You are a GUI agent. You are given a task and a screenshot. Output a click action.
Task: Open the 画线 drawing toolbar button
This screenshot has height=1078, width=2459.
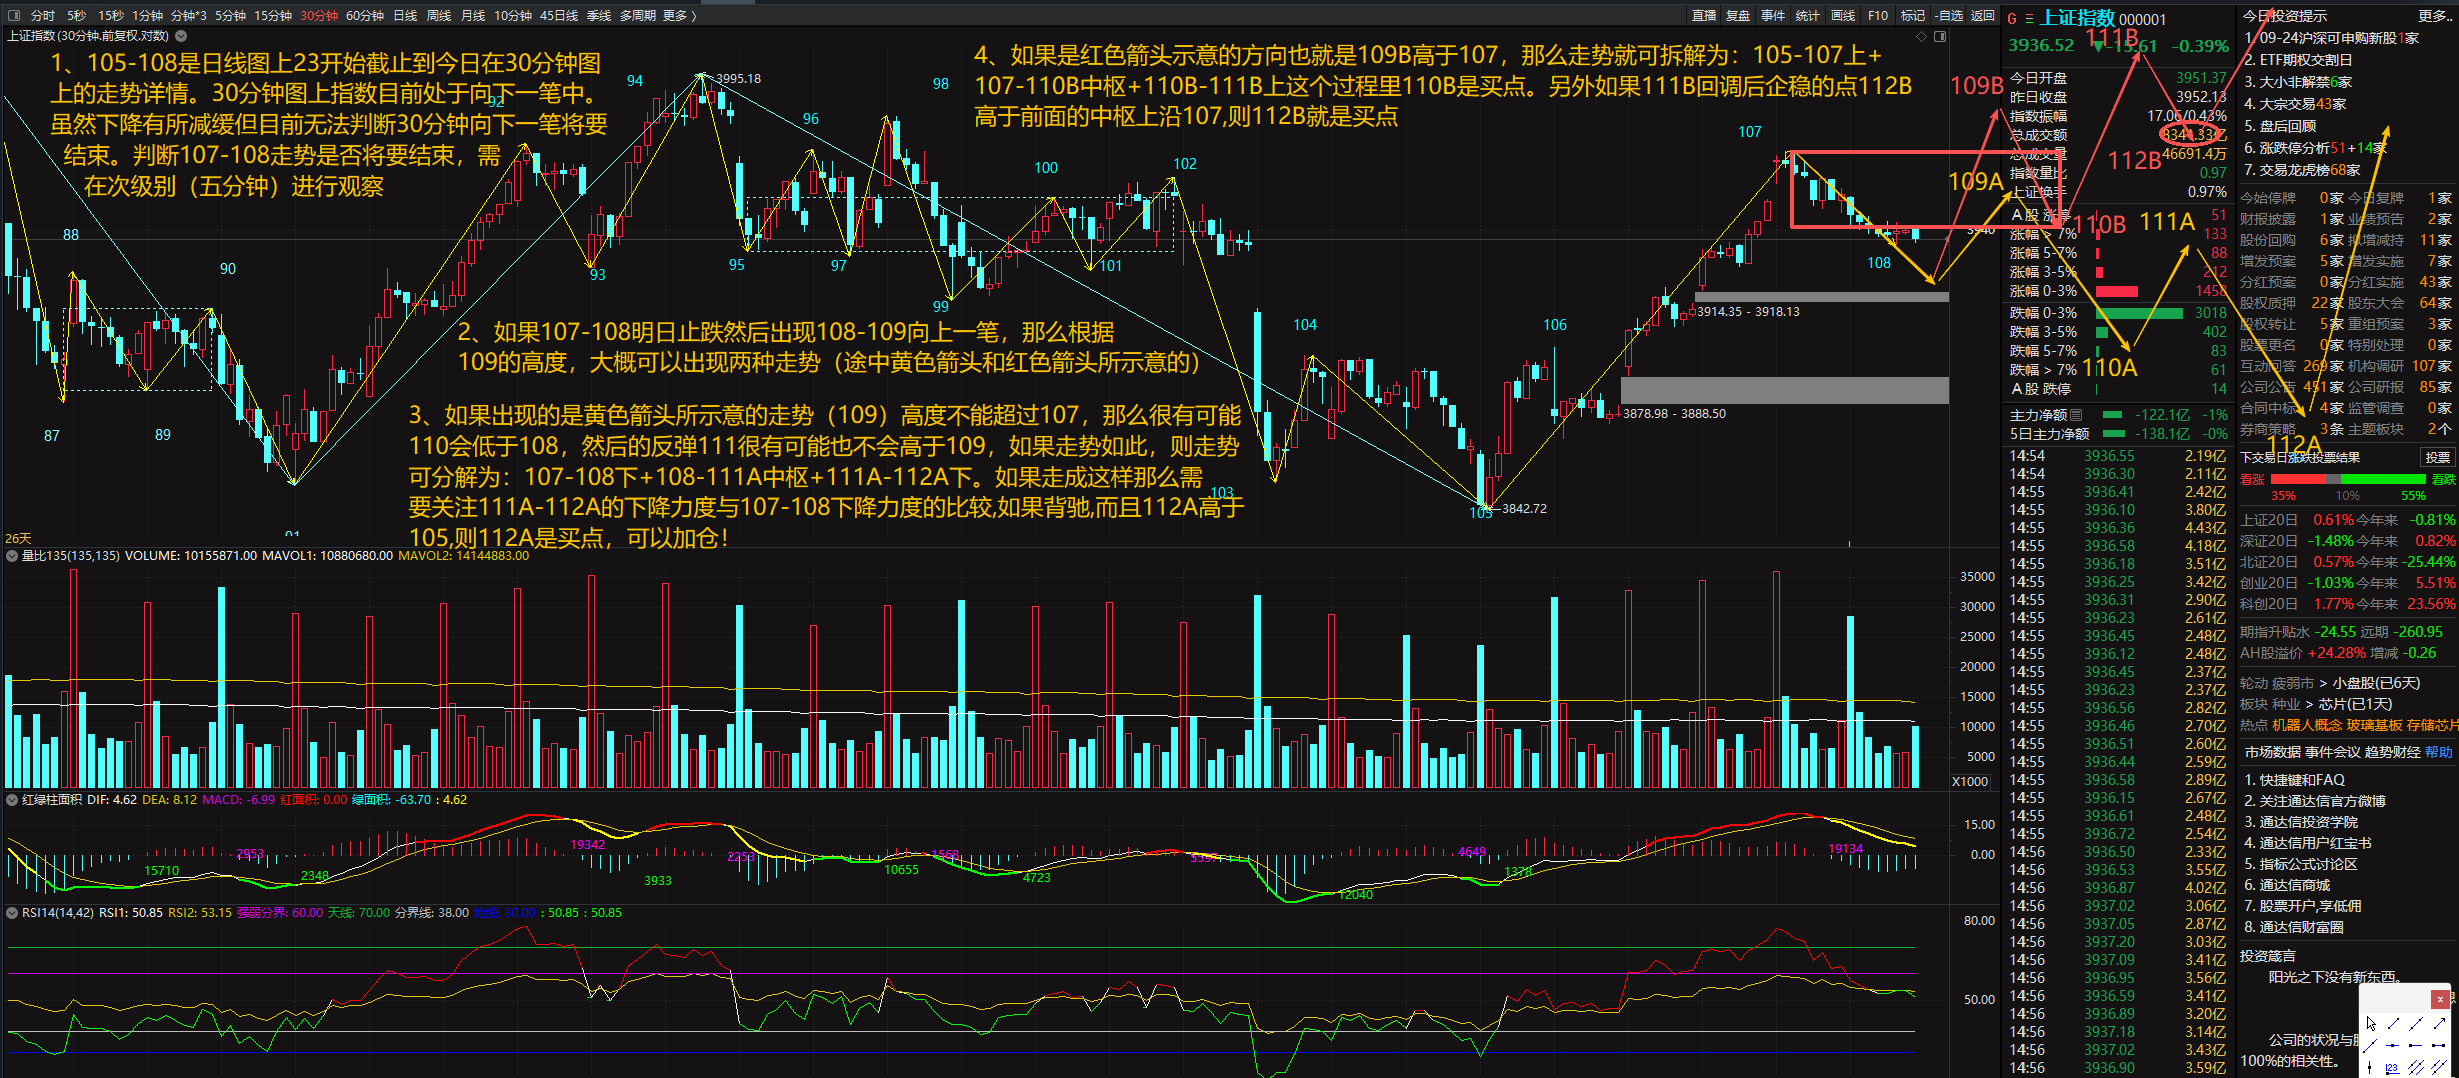(1843, 15)
